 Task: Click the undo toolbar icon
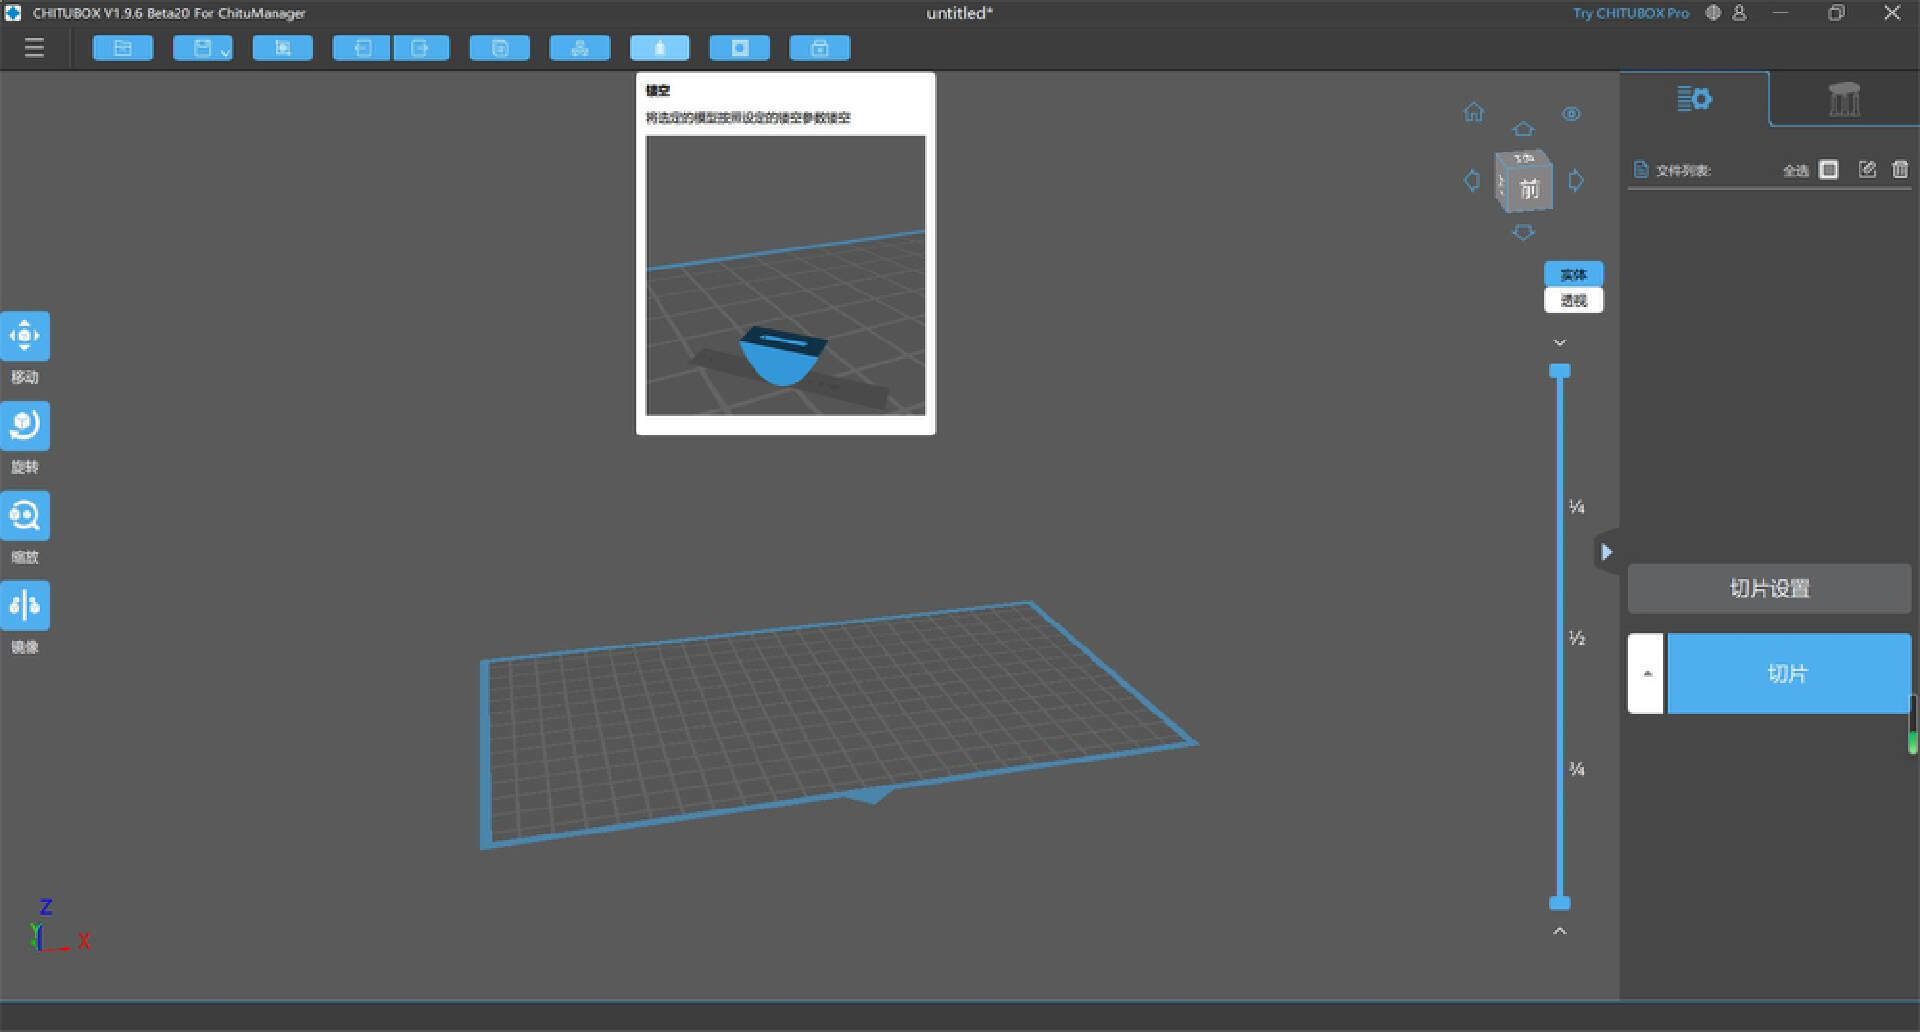[x=362, y=48]
